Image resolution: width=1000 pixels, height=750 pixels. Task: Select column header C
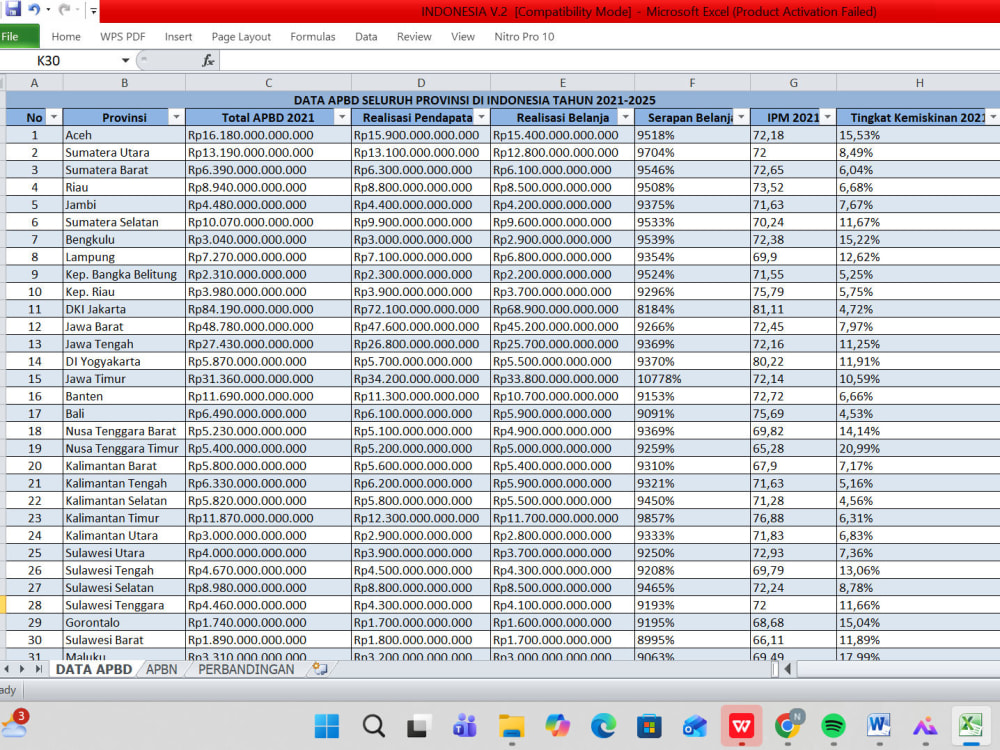tap(268, 83)
